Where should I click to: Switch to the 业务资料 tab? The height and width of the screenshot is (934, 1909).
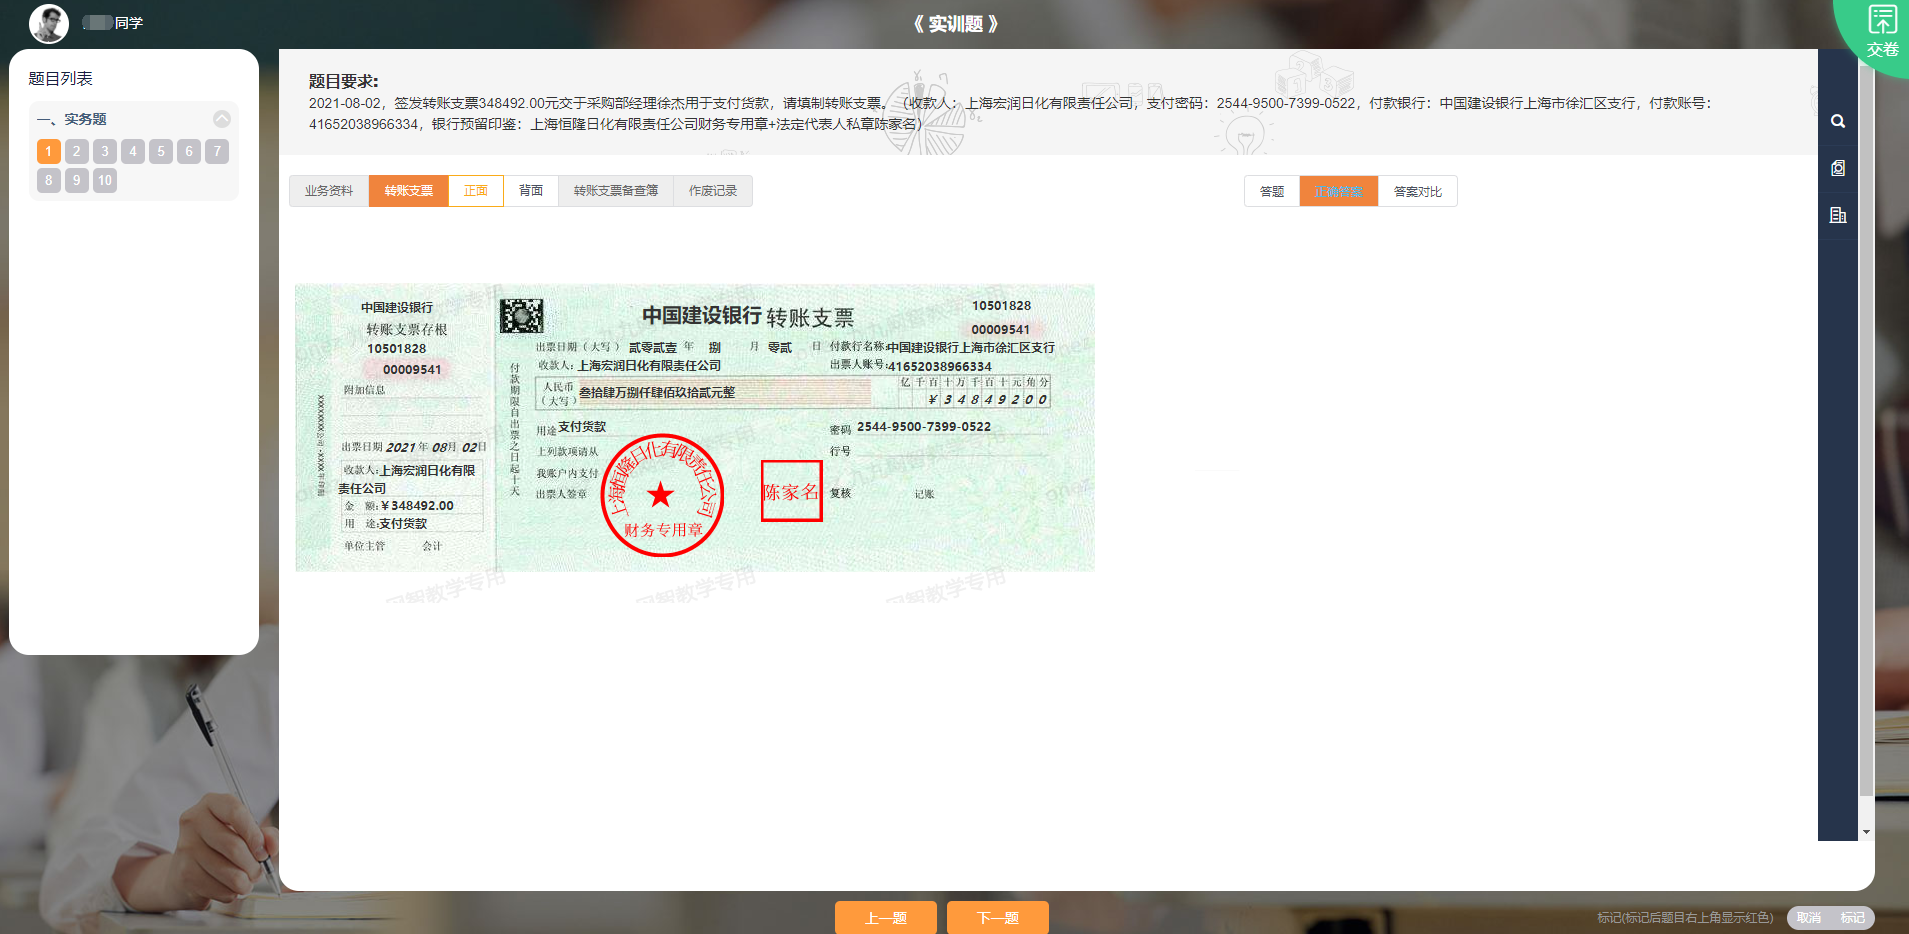[x=329, y=191]
